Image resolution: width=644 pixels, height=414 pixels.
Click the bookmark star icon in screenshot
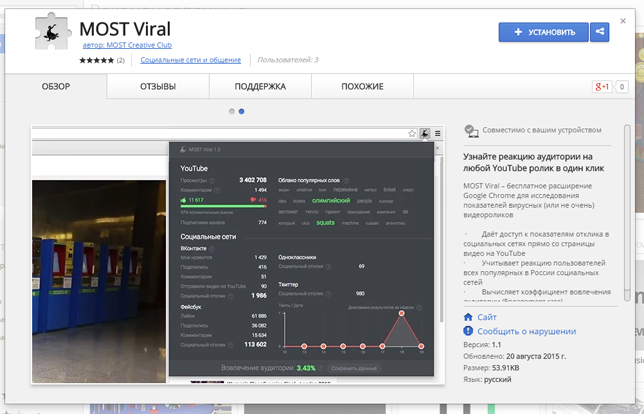[x=412, y=133]
